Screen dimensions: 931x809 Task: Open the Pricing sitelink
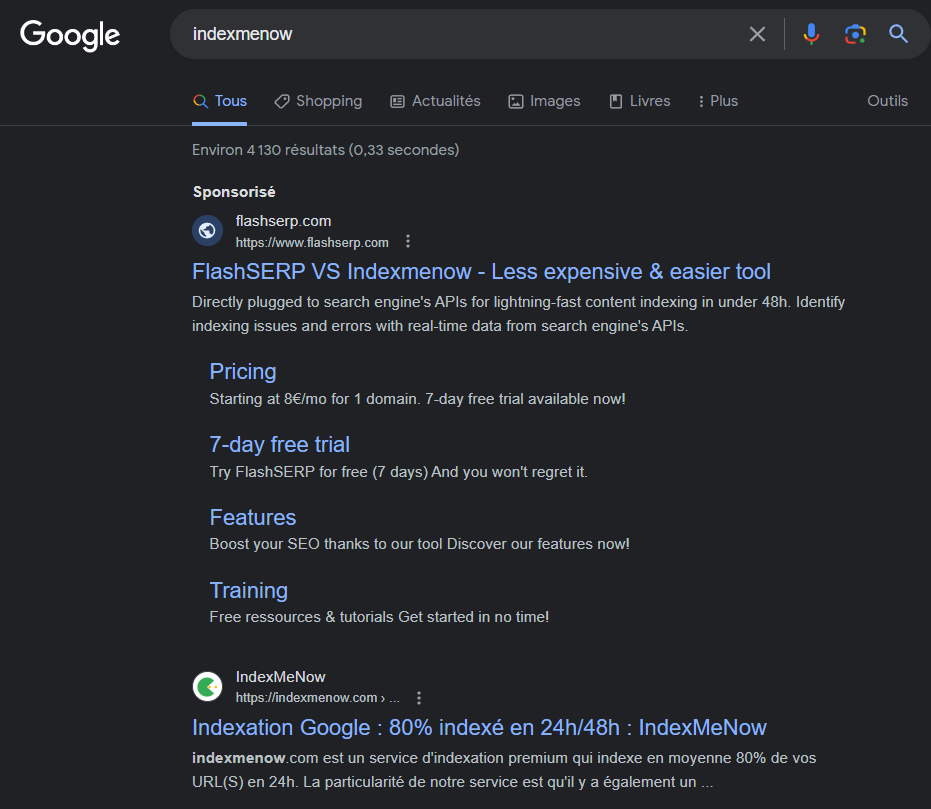[243, 372]
